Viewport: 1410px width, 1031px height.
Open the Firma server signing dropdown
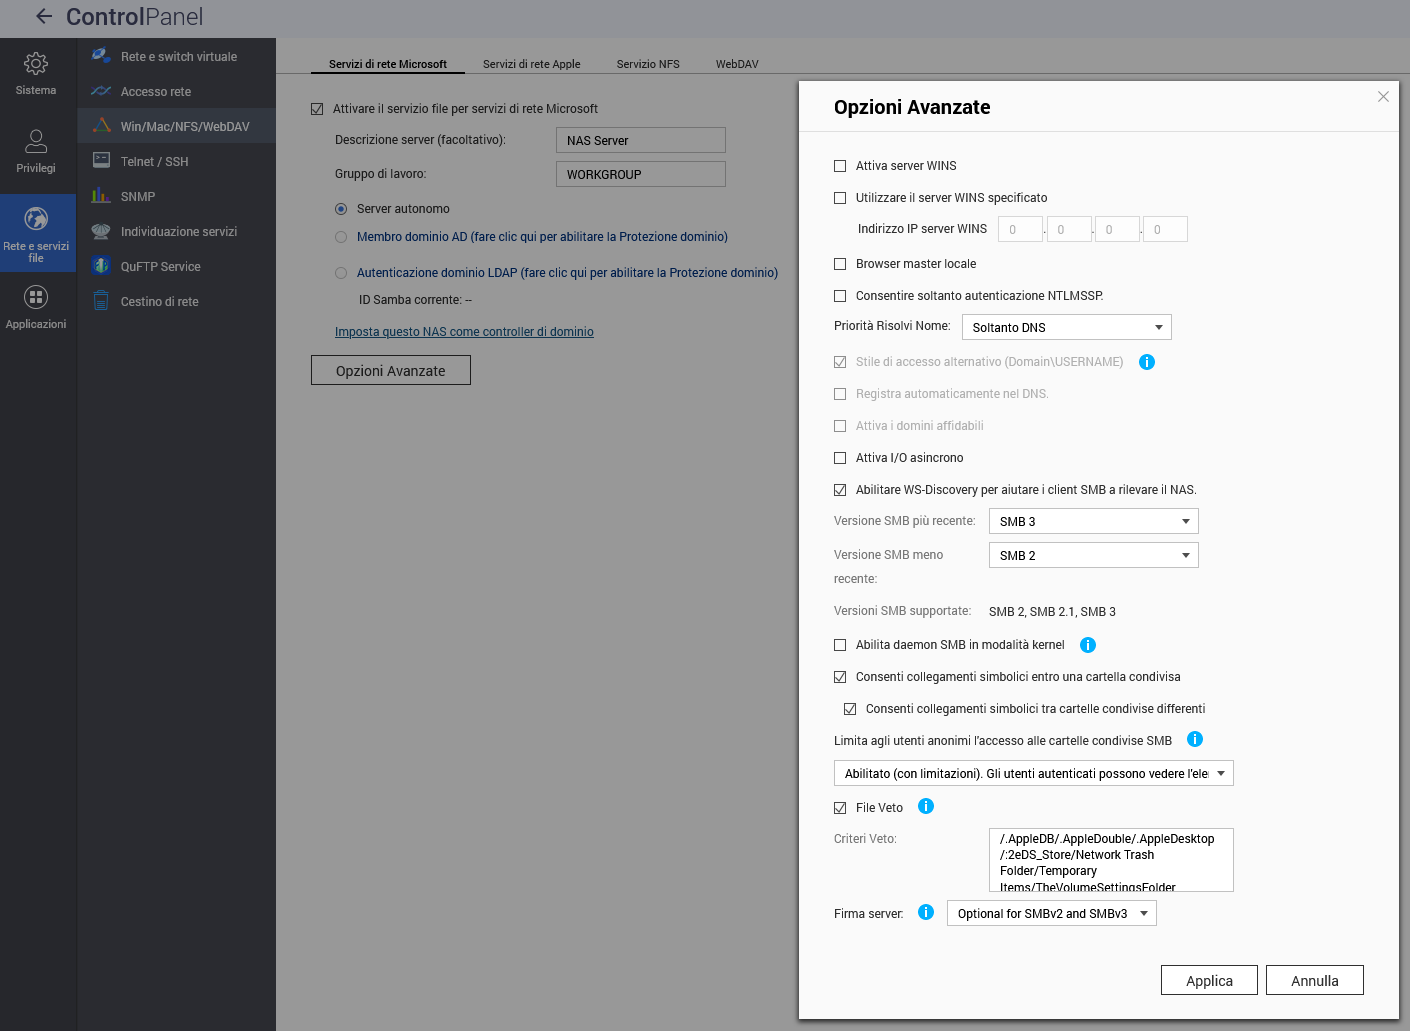[1051, 913]
